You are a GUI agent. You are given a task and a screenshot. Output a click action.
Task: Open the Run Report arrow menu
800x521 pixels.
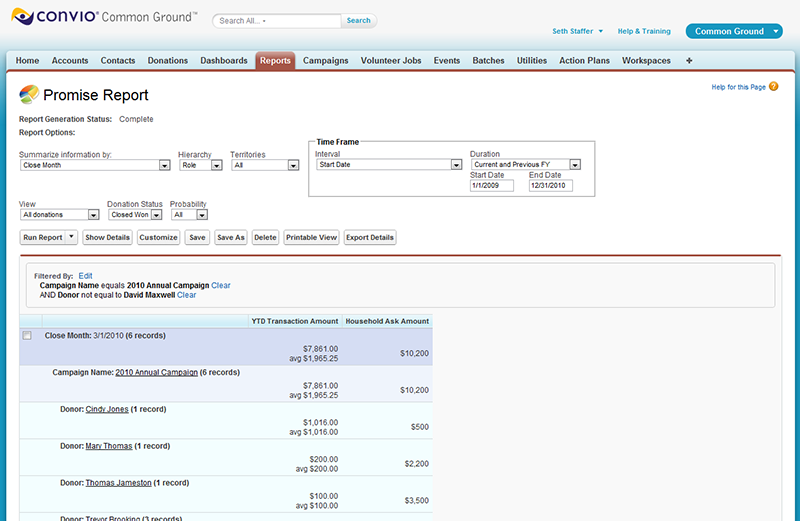[71, 238]
